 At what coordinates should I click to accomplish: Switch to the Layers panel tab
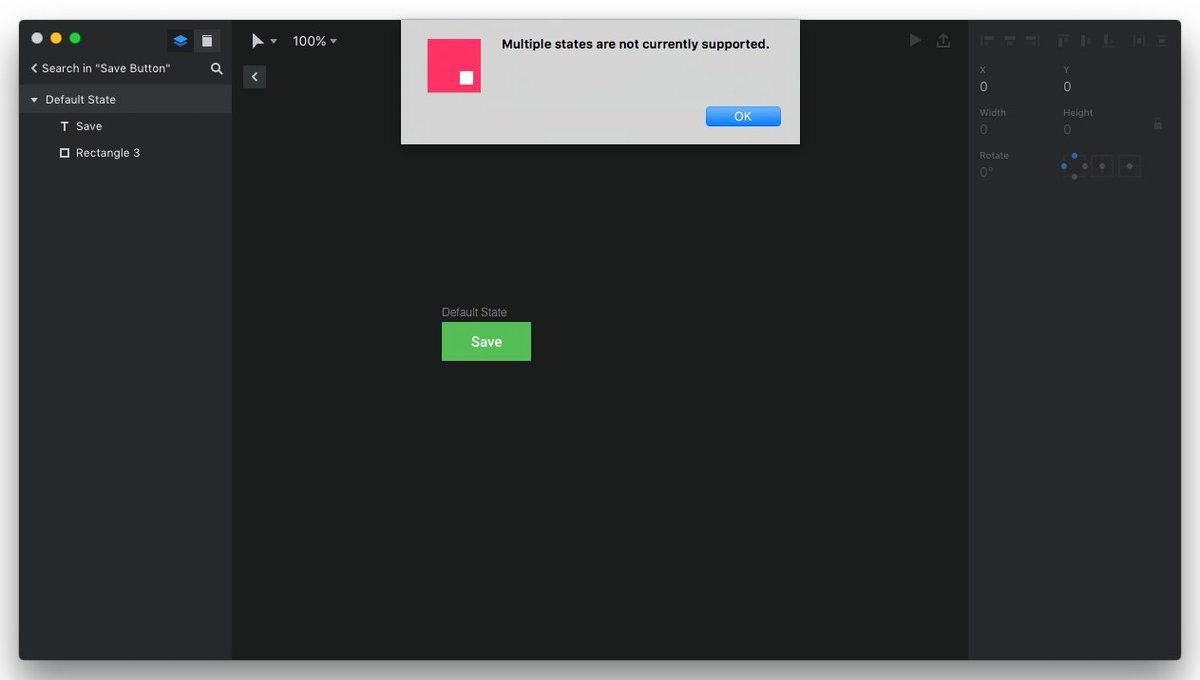coord(180,41)
